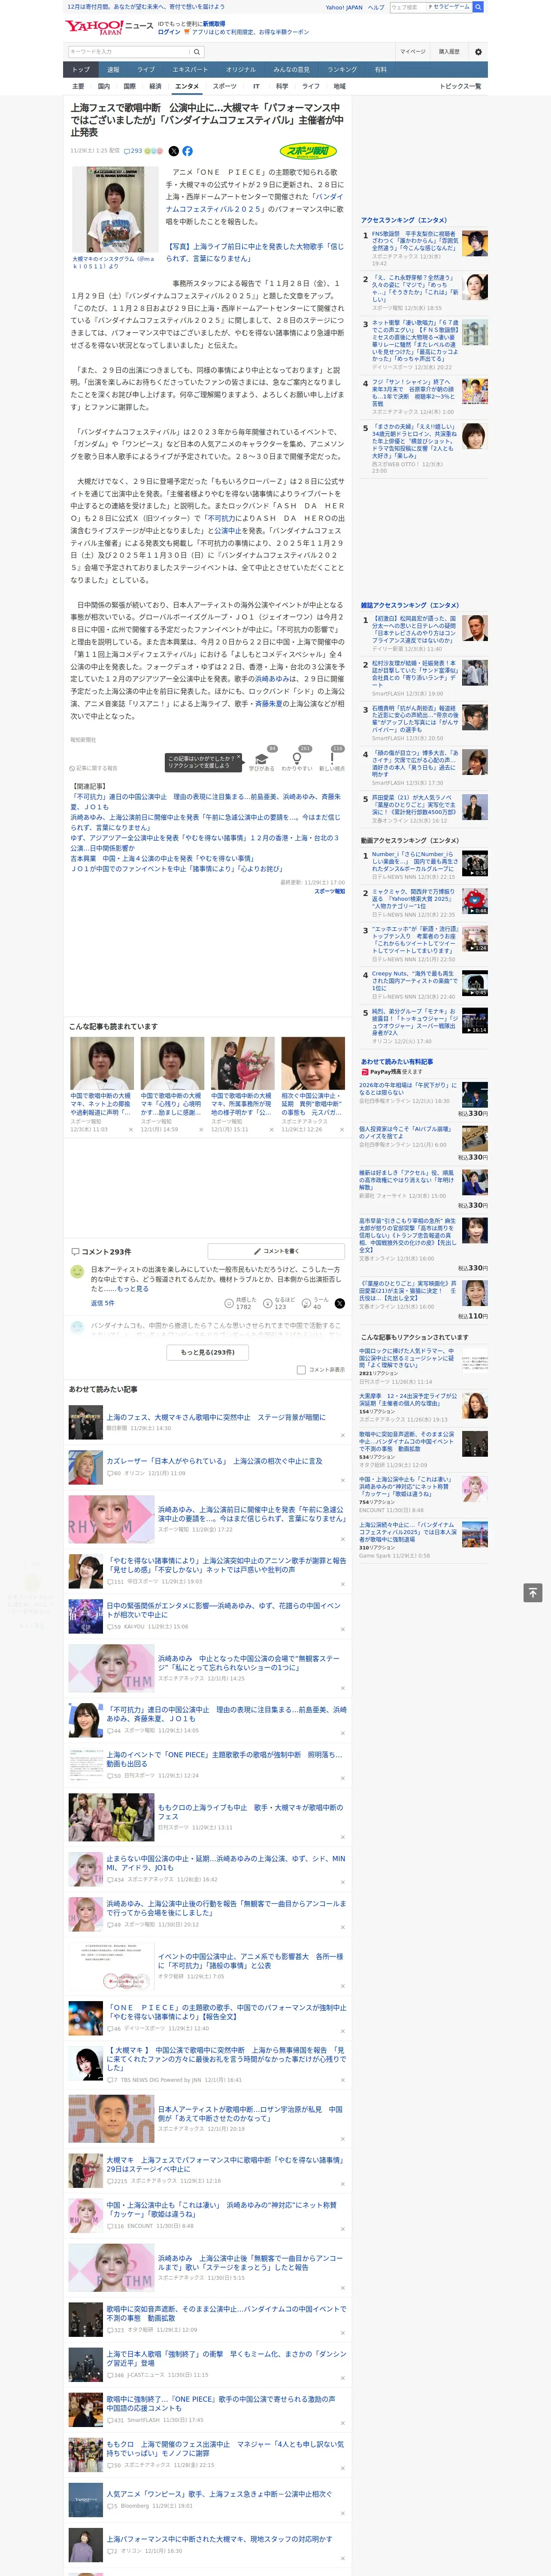Open 人気アニメ「ワンピース」歌手 Bloomberg article
Image resolution: width=551 pixels, height=2576 pixels.
point(219,2494)
